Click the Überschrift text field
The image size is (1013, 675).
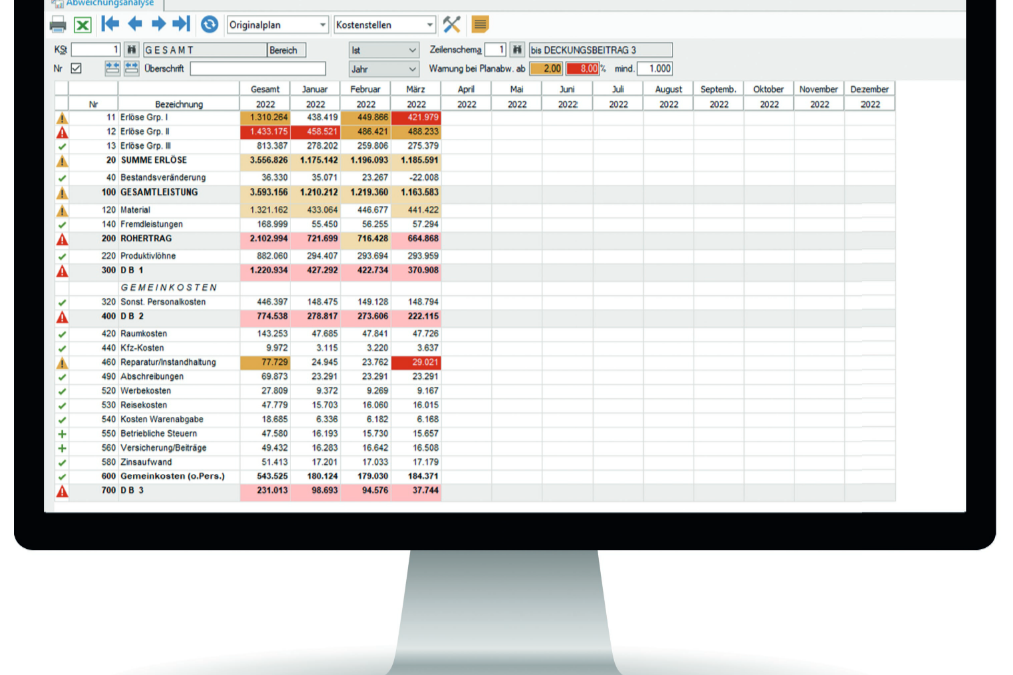pyautogui.click(x=257, y=69)
